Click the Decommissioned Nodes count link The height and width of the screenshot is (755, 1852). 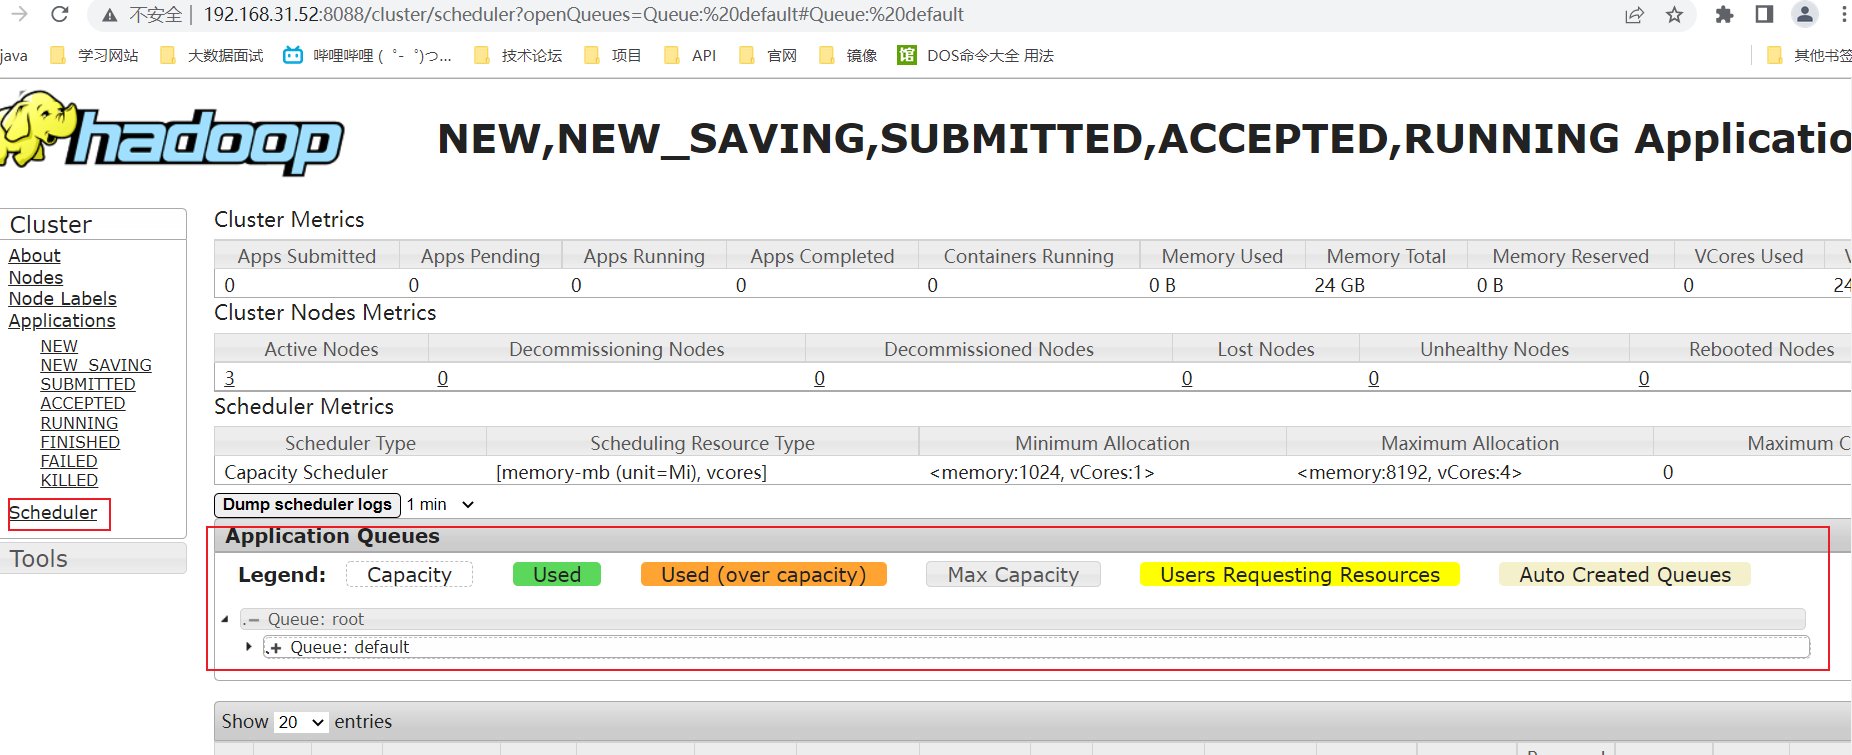point(820,378)
